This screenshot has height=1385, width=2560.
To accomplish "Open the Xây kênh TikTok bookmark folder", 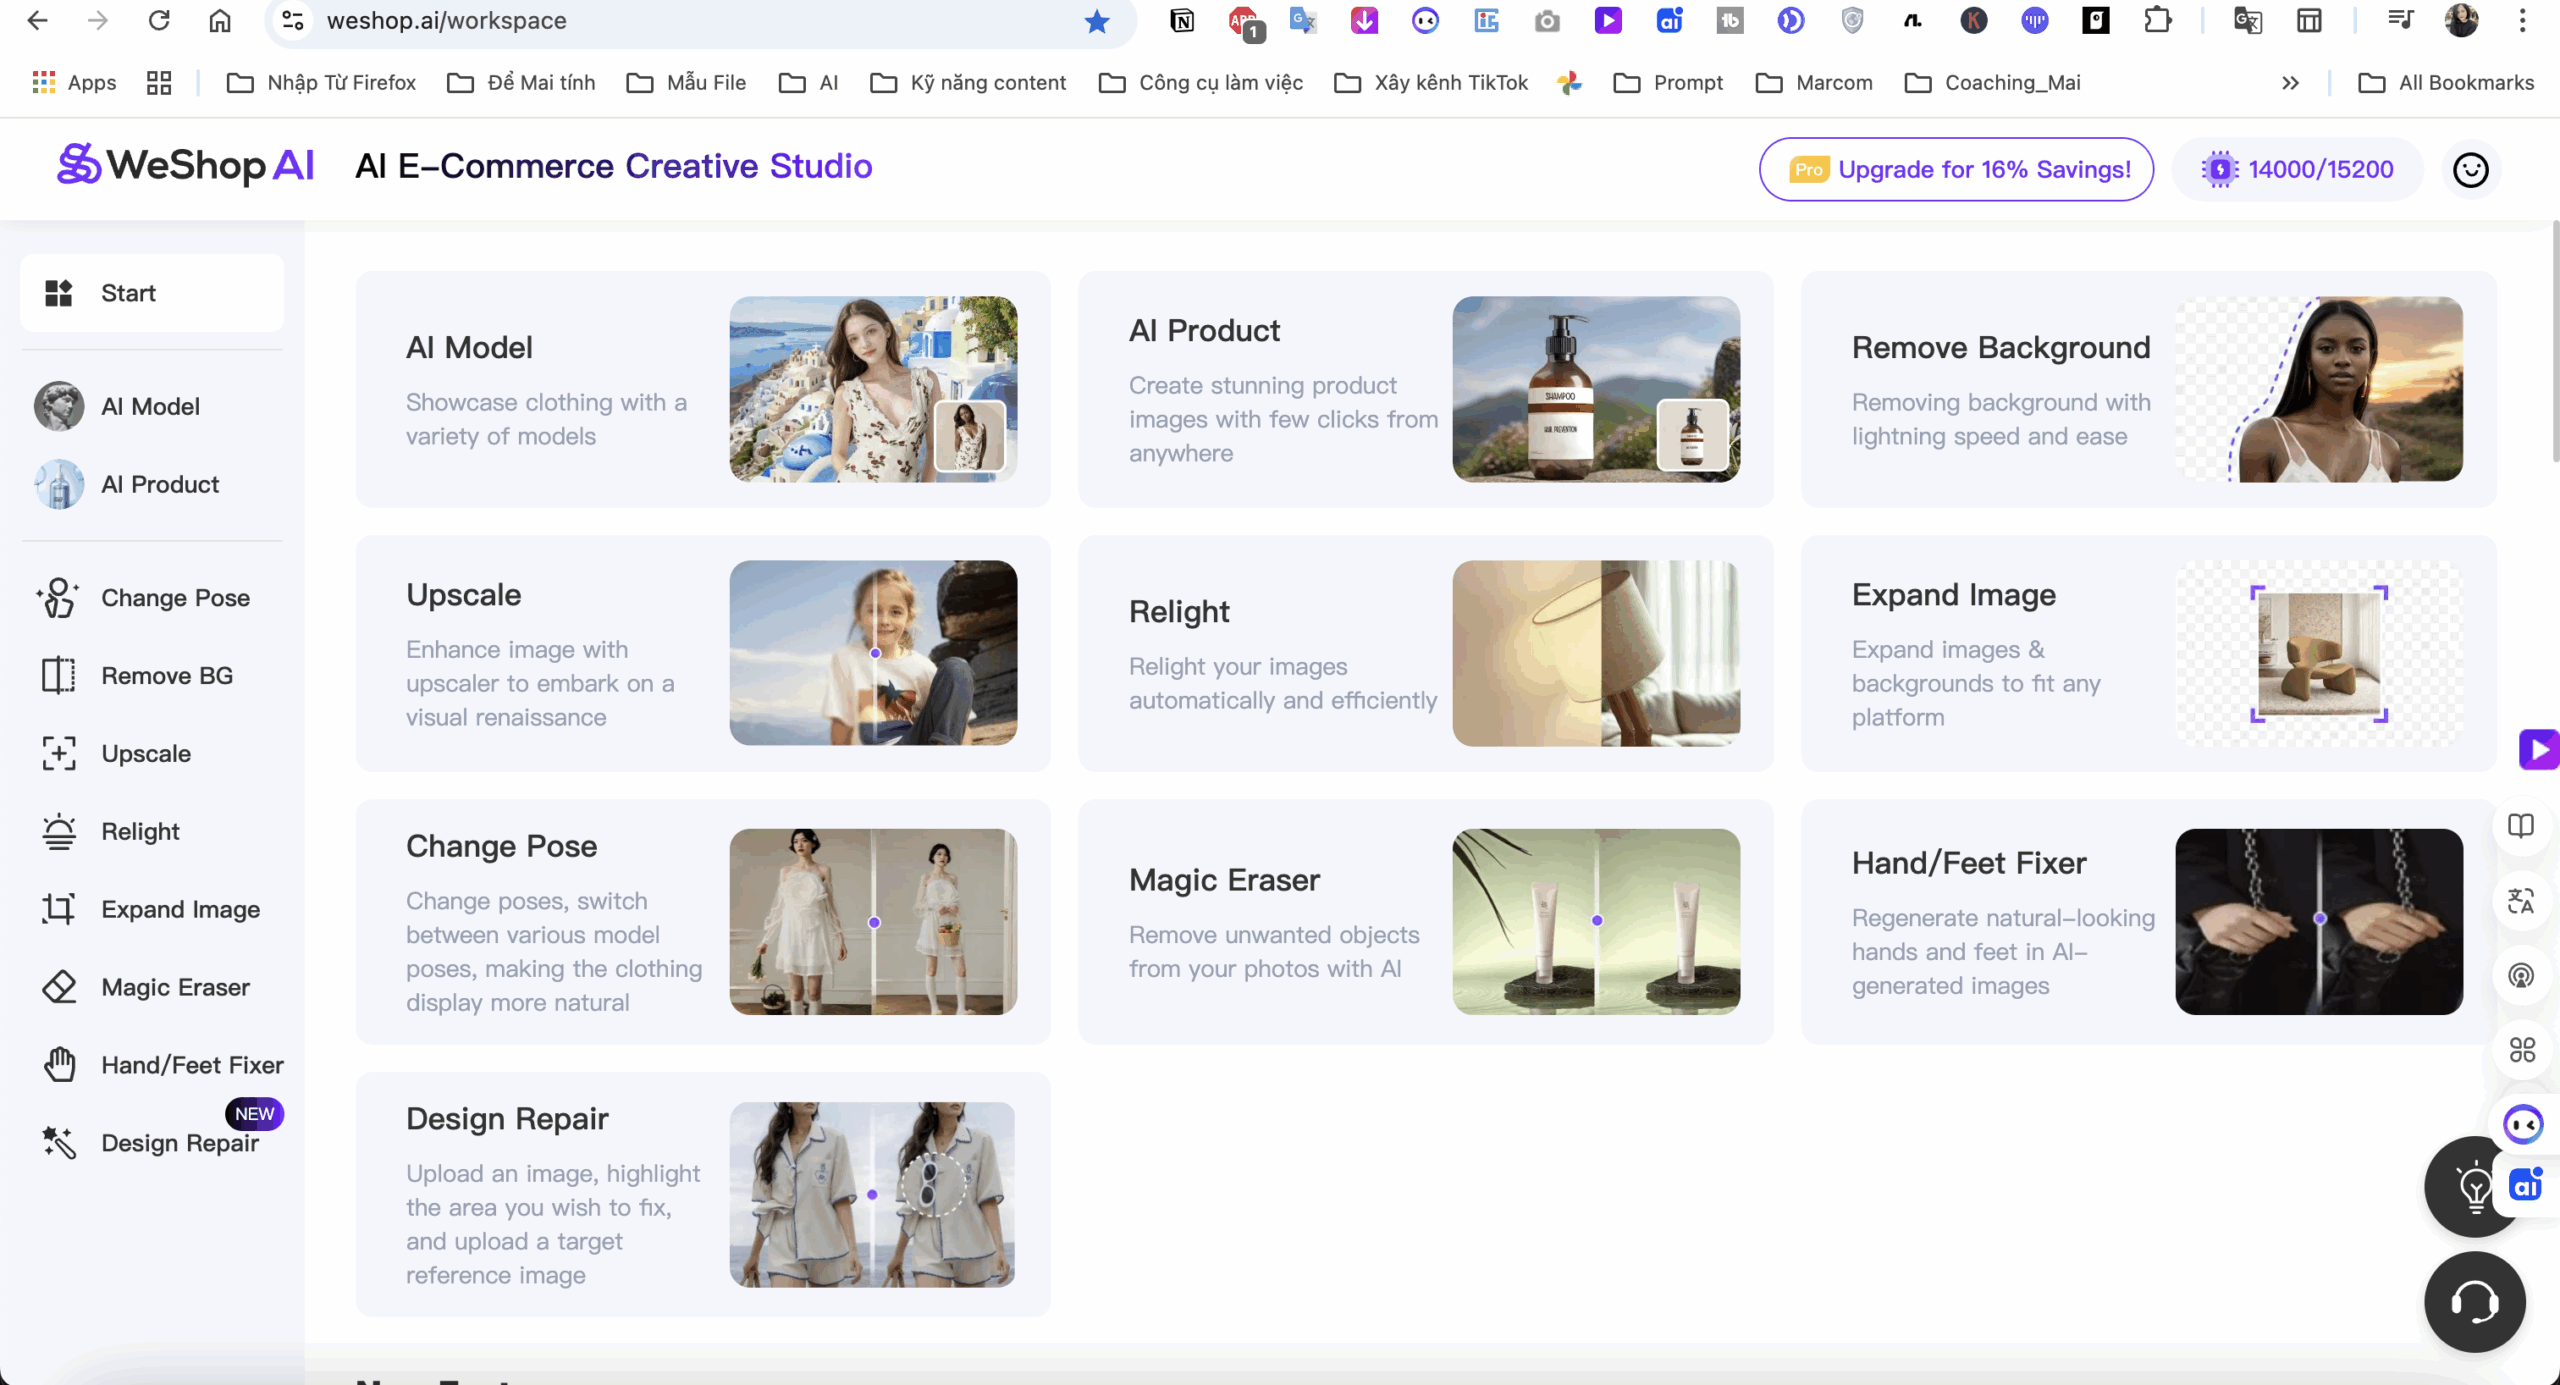I will (x=1431, y=83).
